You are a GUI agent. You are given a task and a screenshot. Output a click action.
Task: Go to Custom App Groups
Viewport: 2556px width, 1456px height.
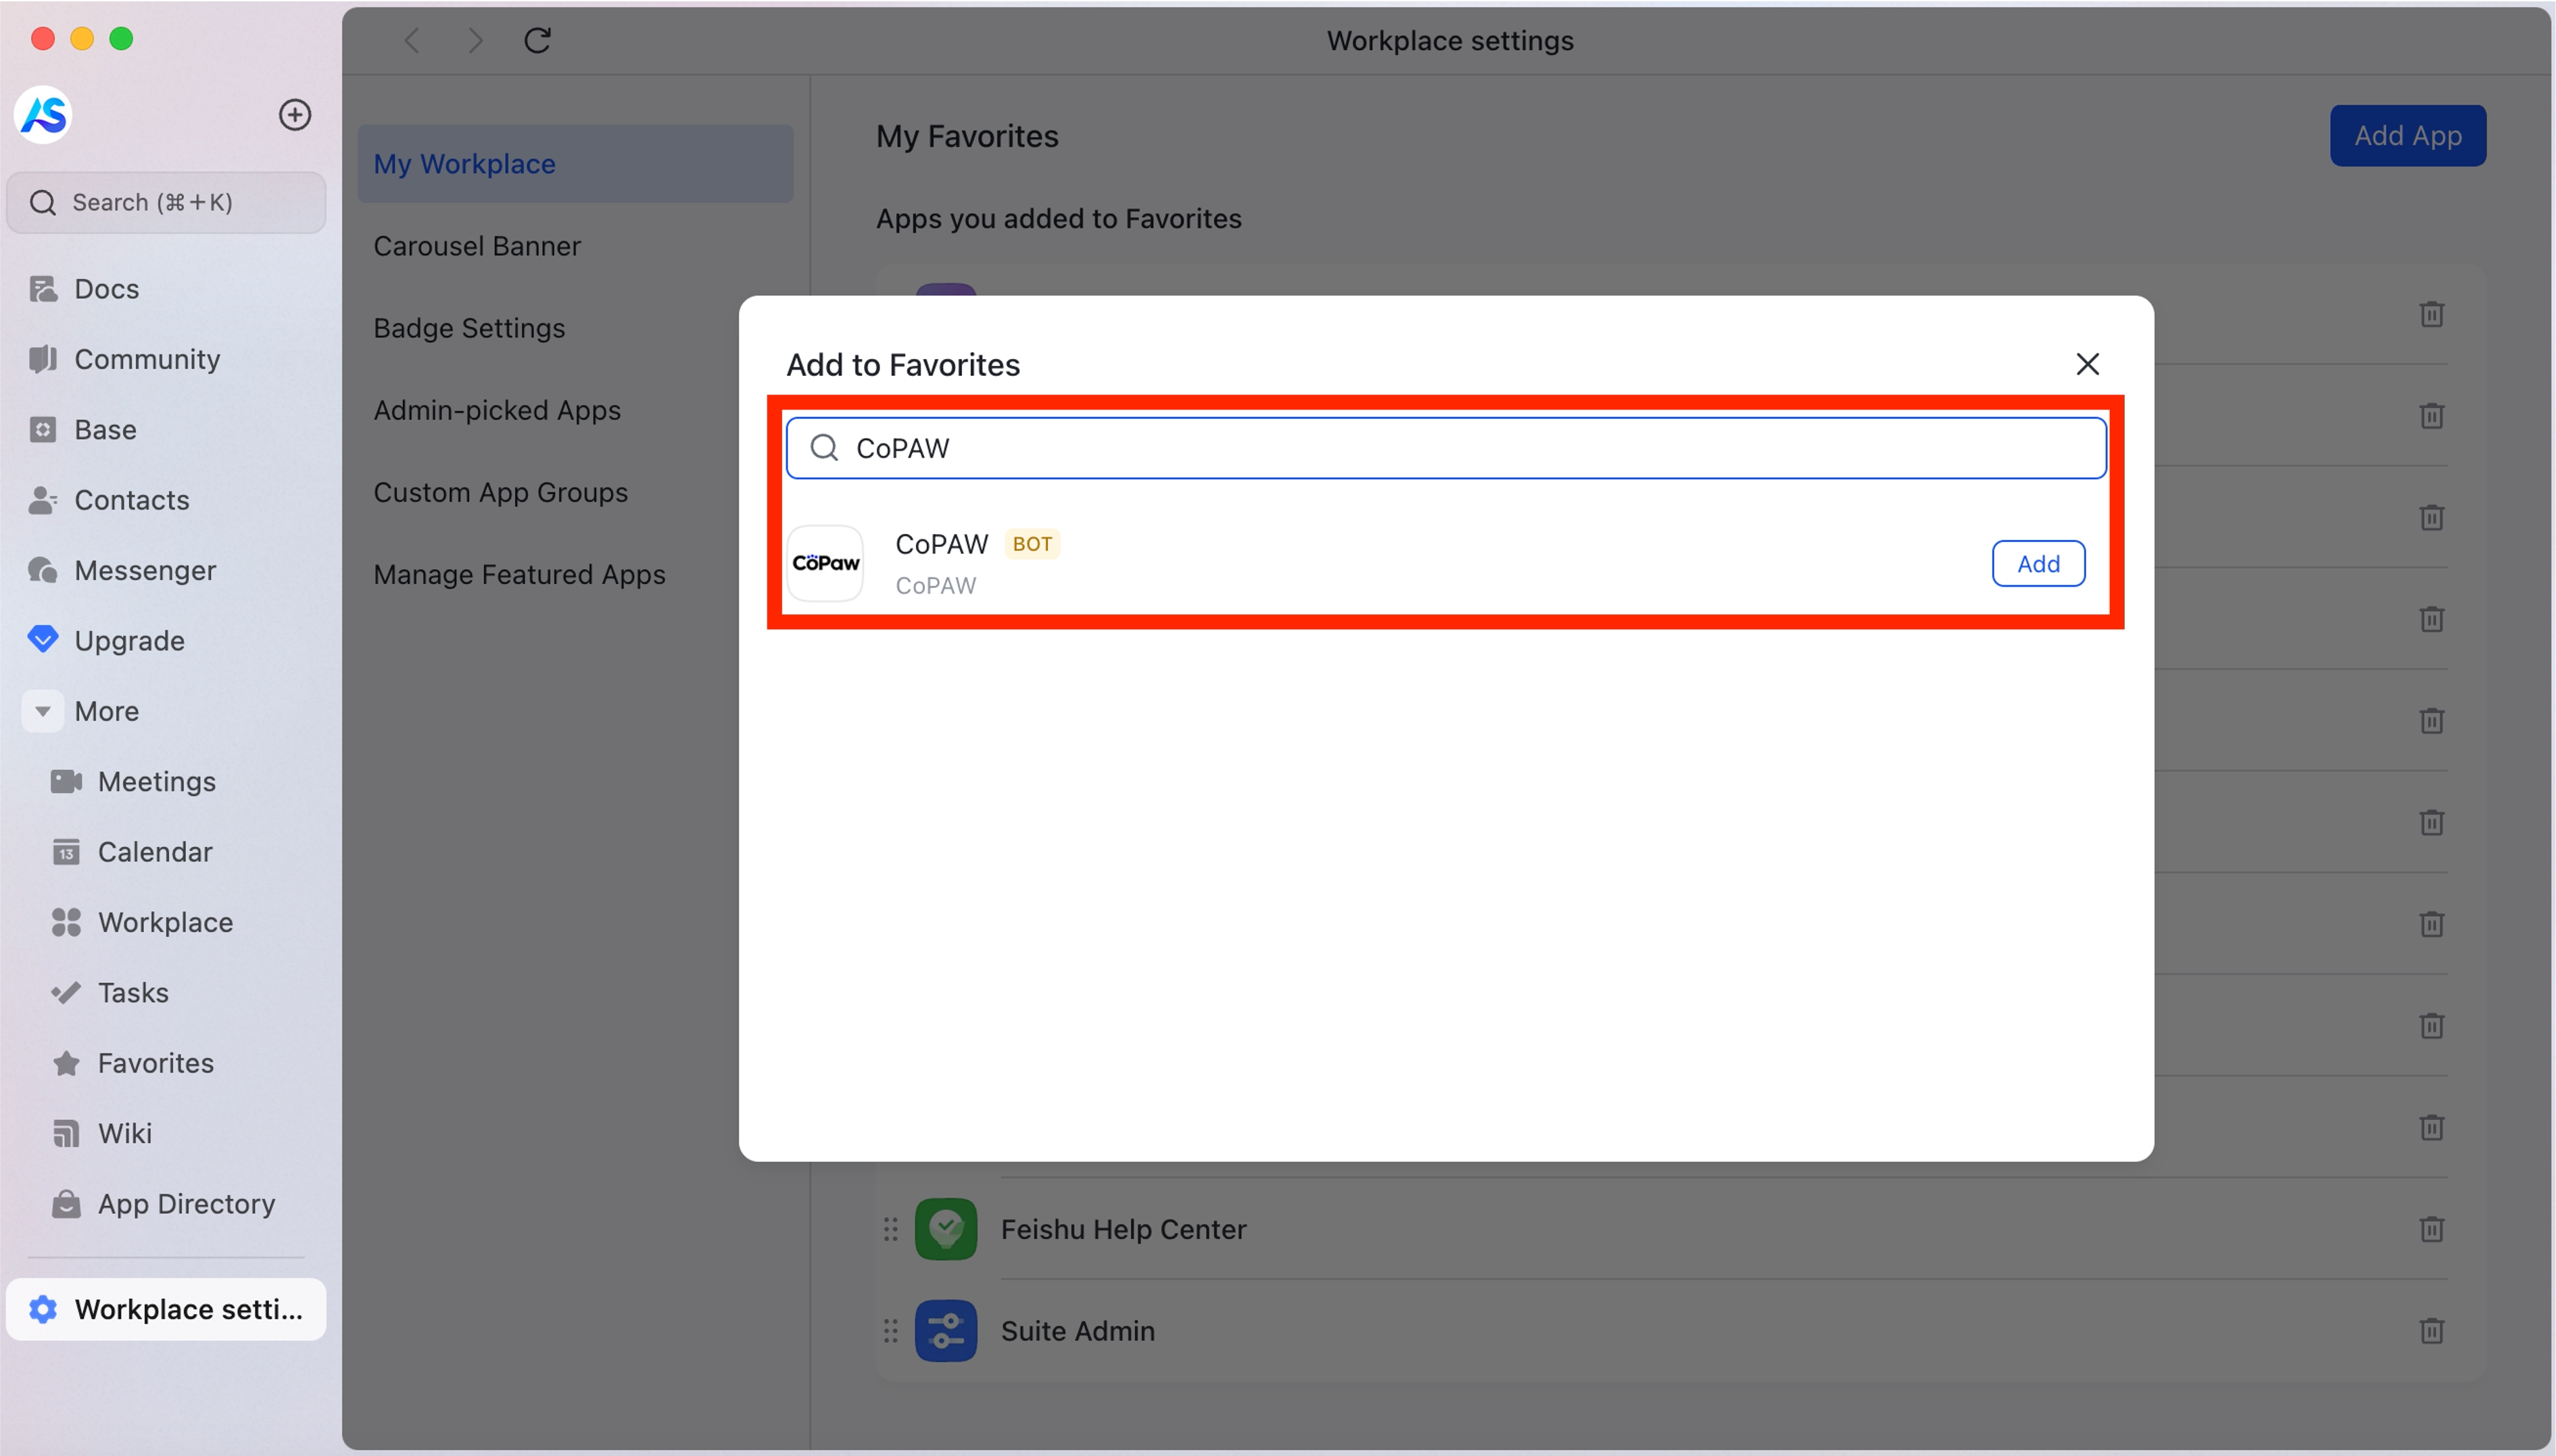500,493
